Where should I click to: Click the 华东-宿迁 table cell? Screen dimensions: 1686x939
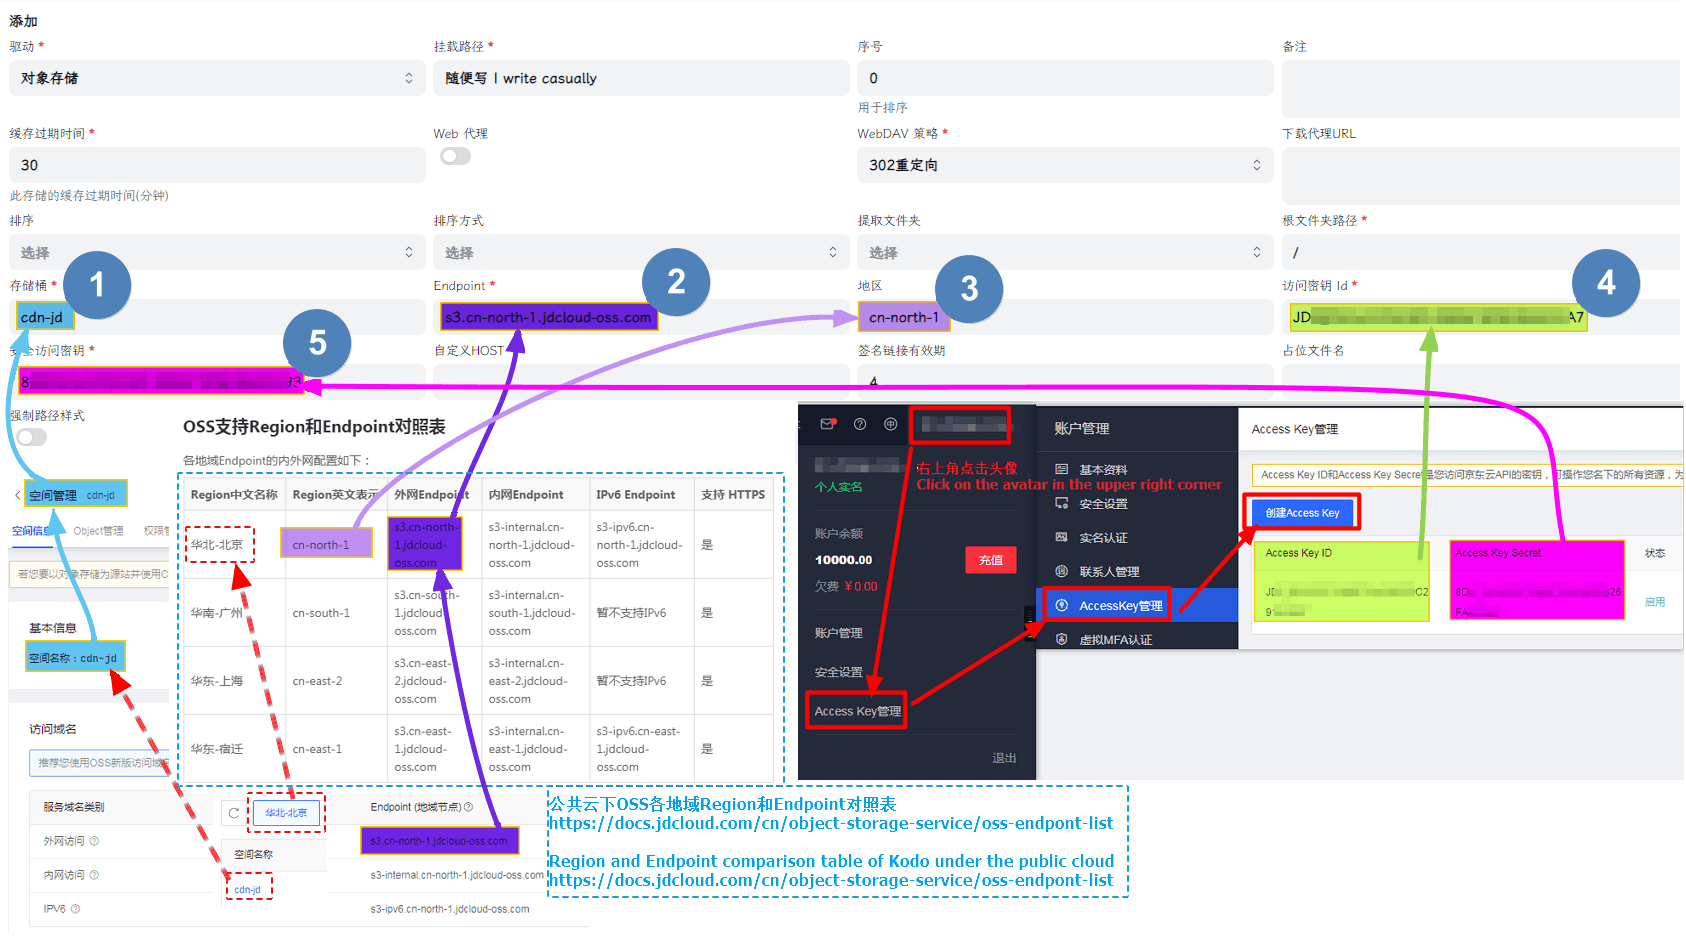coord(234,749)
